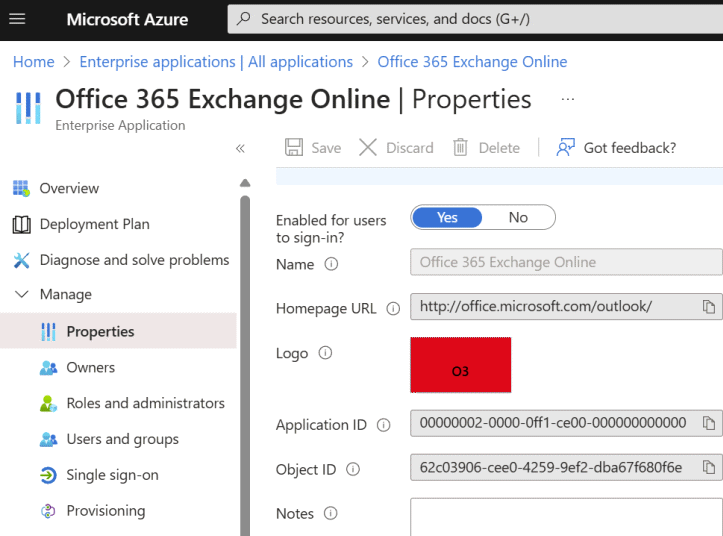Collapse the Manage section chevron
Image resolution: width=723 pixels, height=536 pixels.
pyautogui.click(x=22, y=294)
